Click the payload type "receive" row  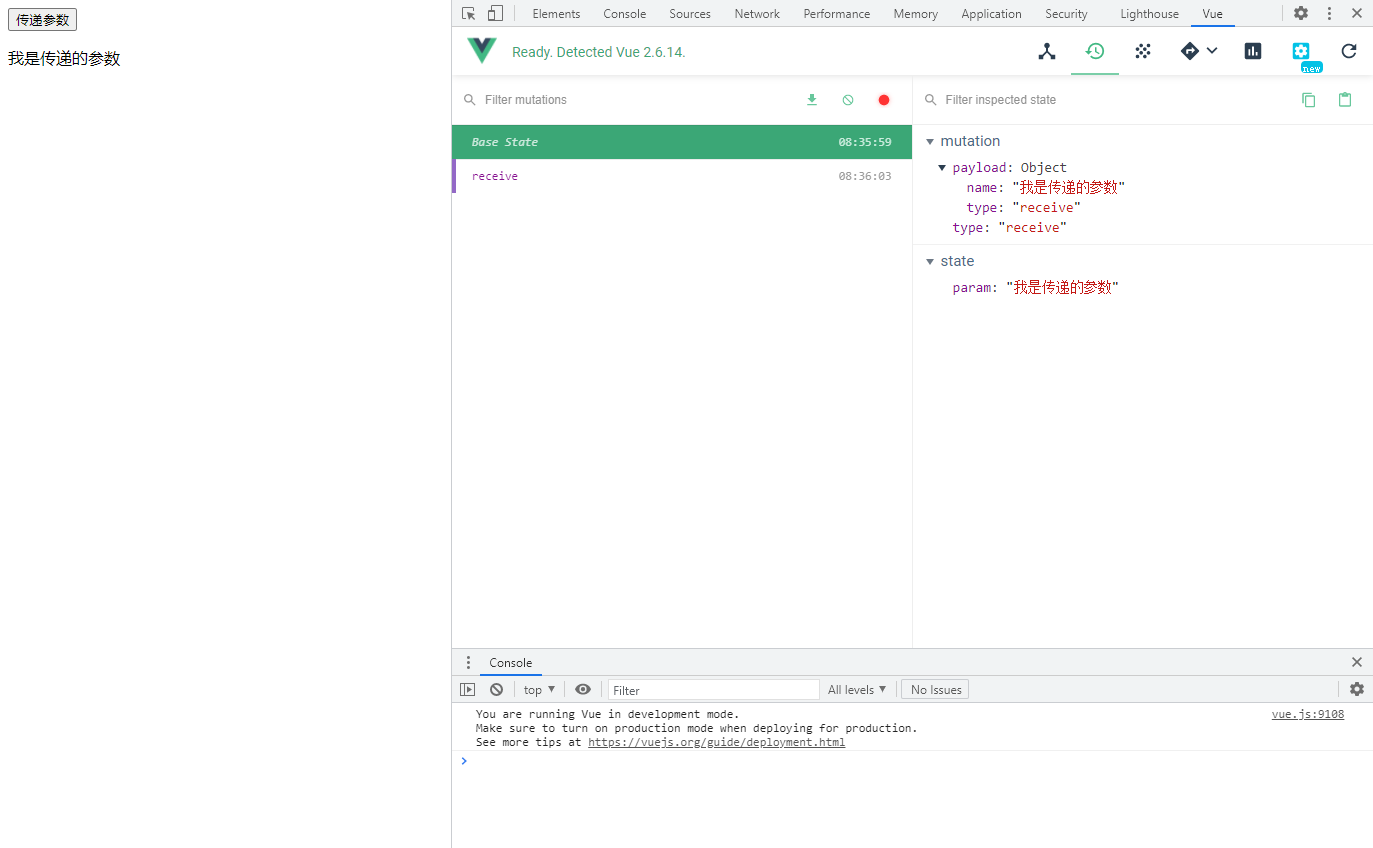(x=1023, y=208)
